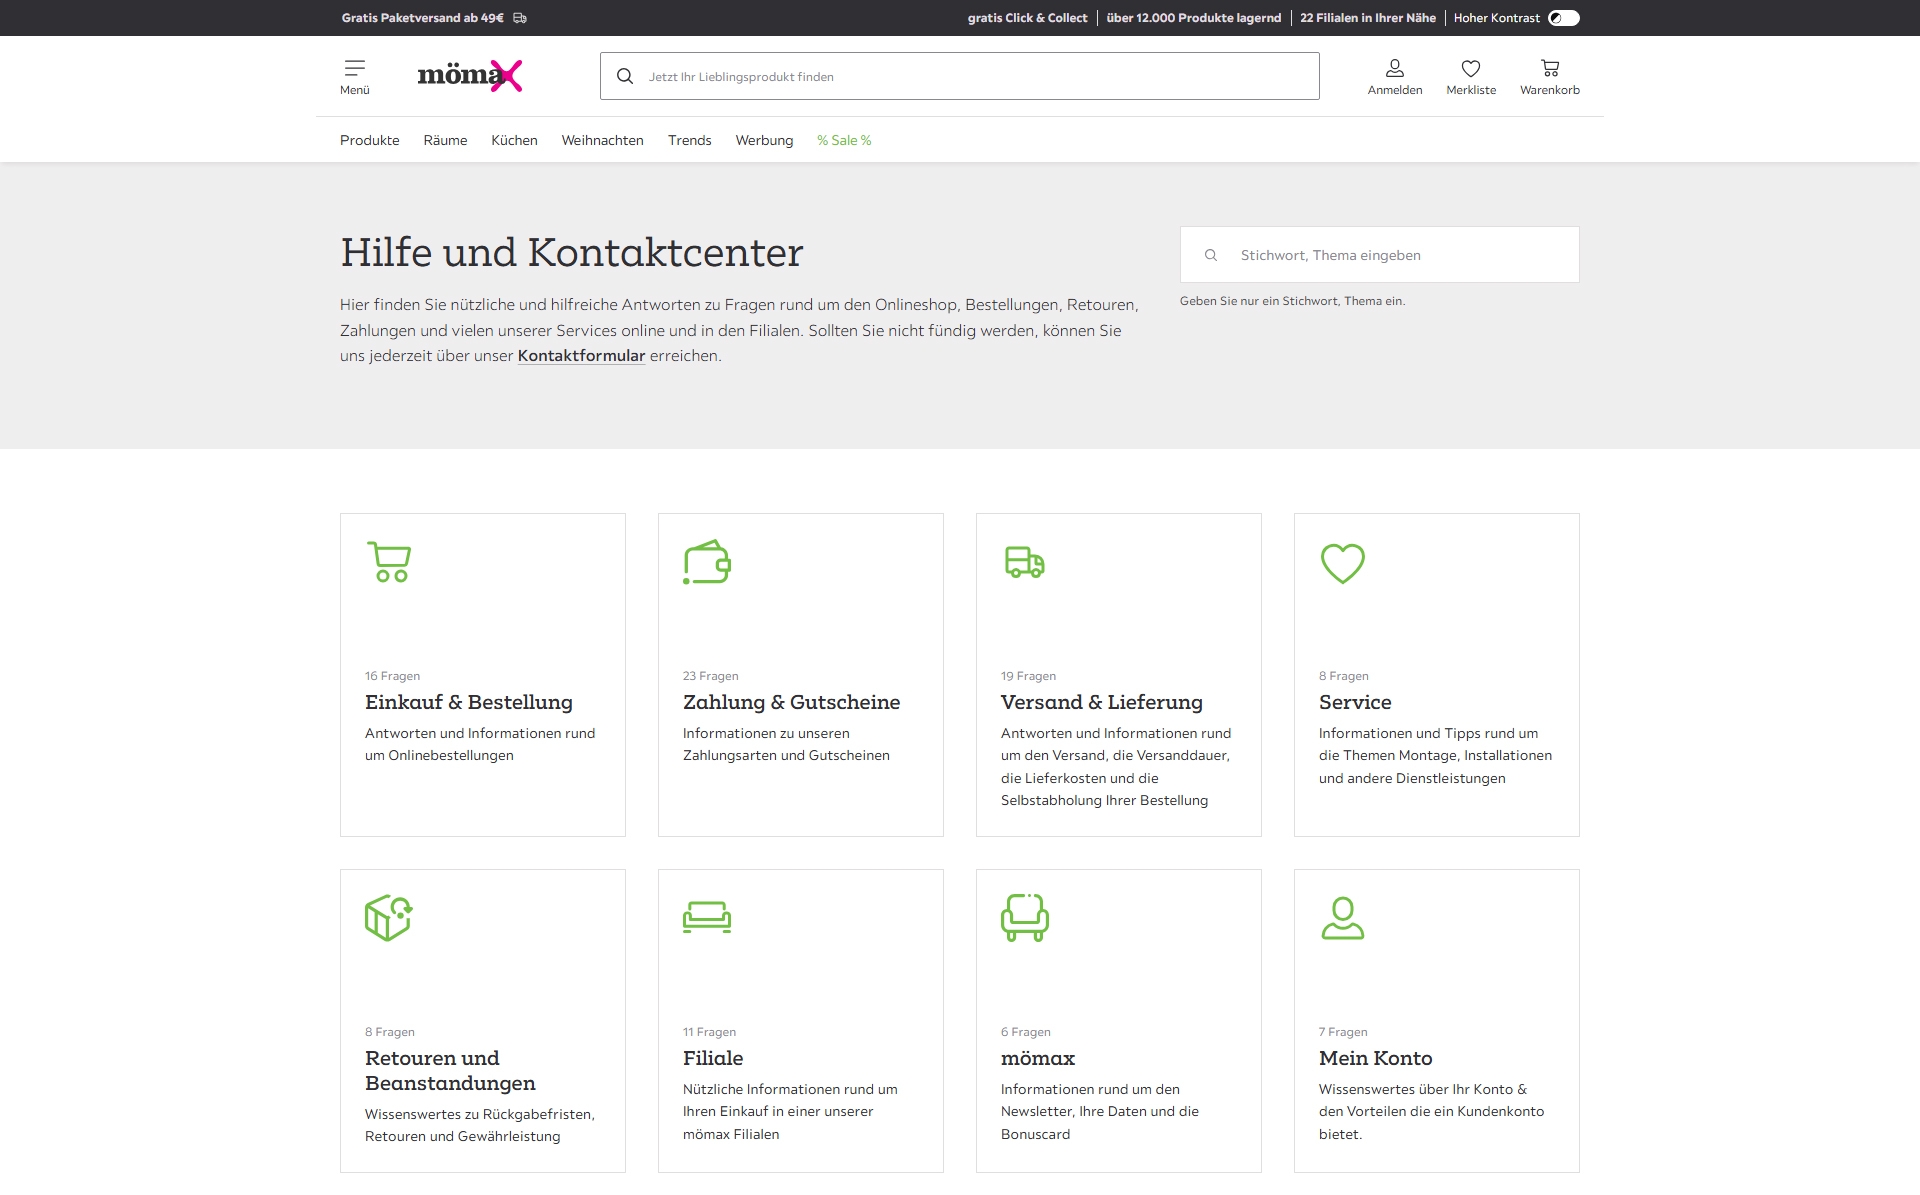Toggle the Hoher Kontrast switch
This screenshot has width=1920, height=1195.
[1564, 18]
